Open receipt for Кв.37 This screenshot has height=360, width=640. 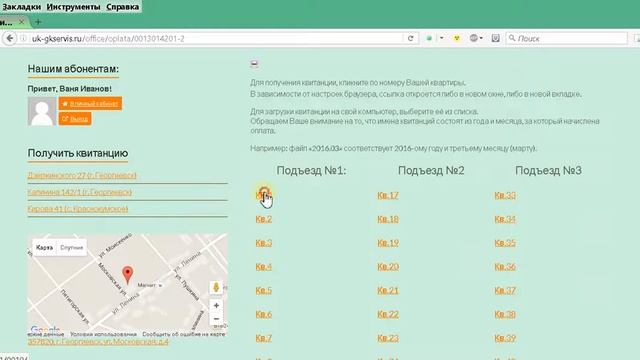coord(505,290)
